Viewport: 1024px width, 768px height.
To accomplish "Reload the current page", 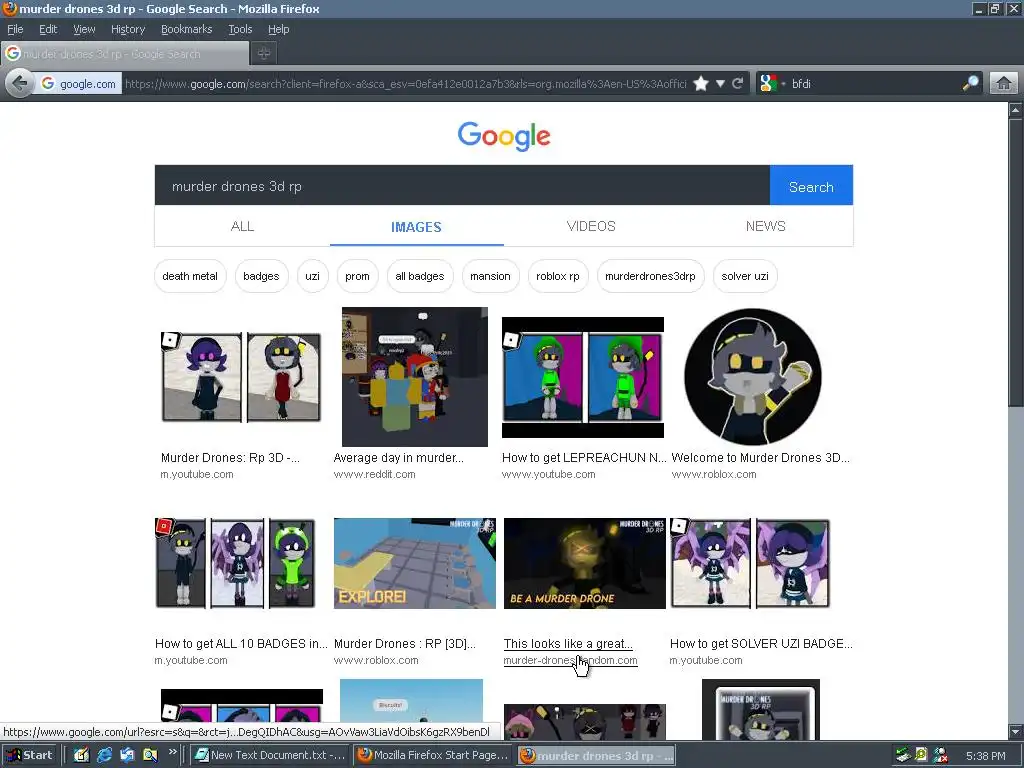I will click(x=738, y=84).
